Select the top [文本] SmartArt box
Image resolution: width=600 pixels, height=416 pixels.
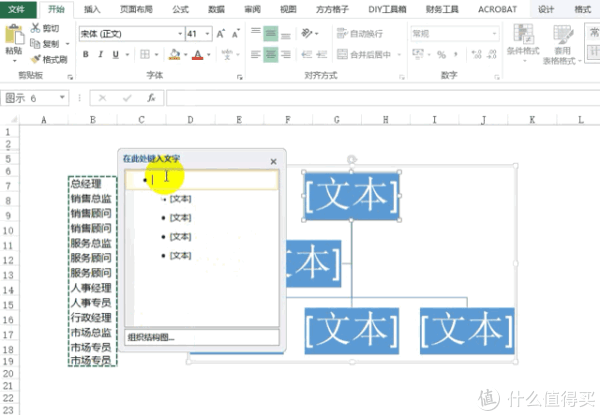coord(352,196)
